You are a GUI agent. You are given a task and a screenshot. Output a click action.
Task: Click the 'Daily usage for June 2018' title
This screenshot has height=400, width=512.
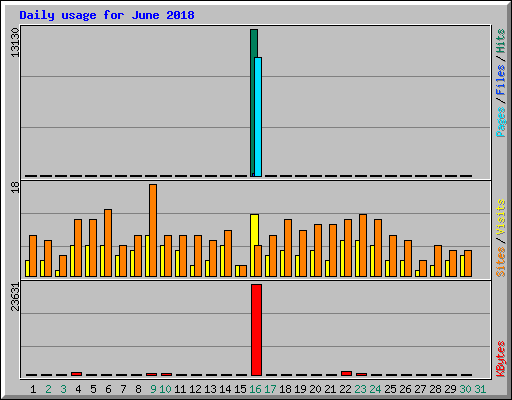click(x=107, y=16)
